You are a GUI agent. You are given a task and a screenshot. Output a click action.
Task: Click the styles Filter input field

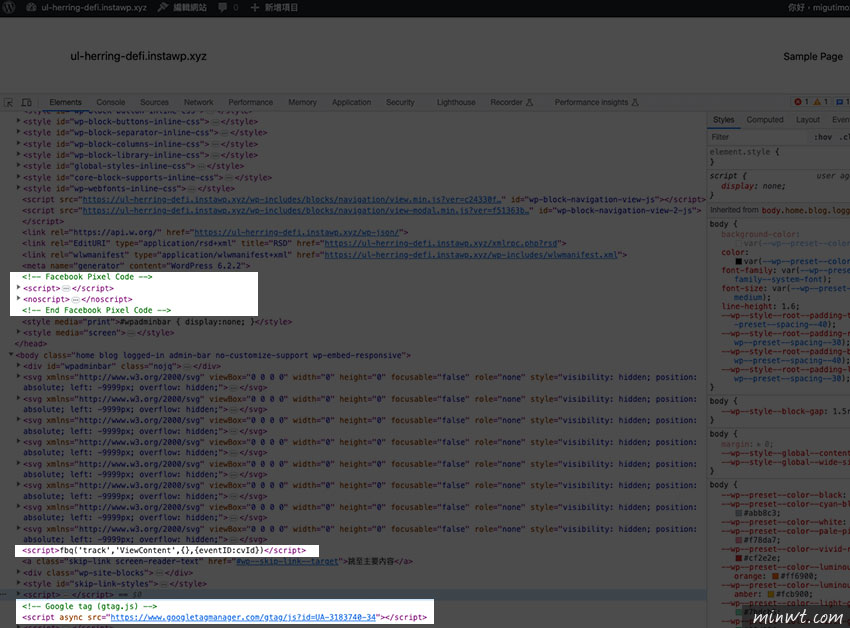pos(759,137)
